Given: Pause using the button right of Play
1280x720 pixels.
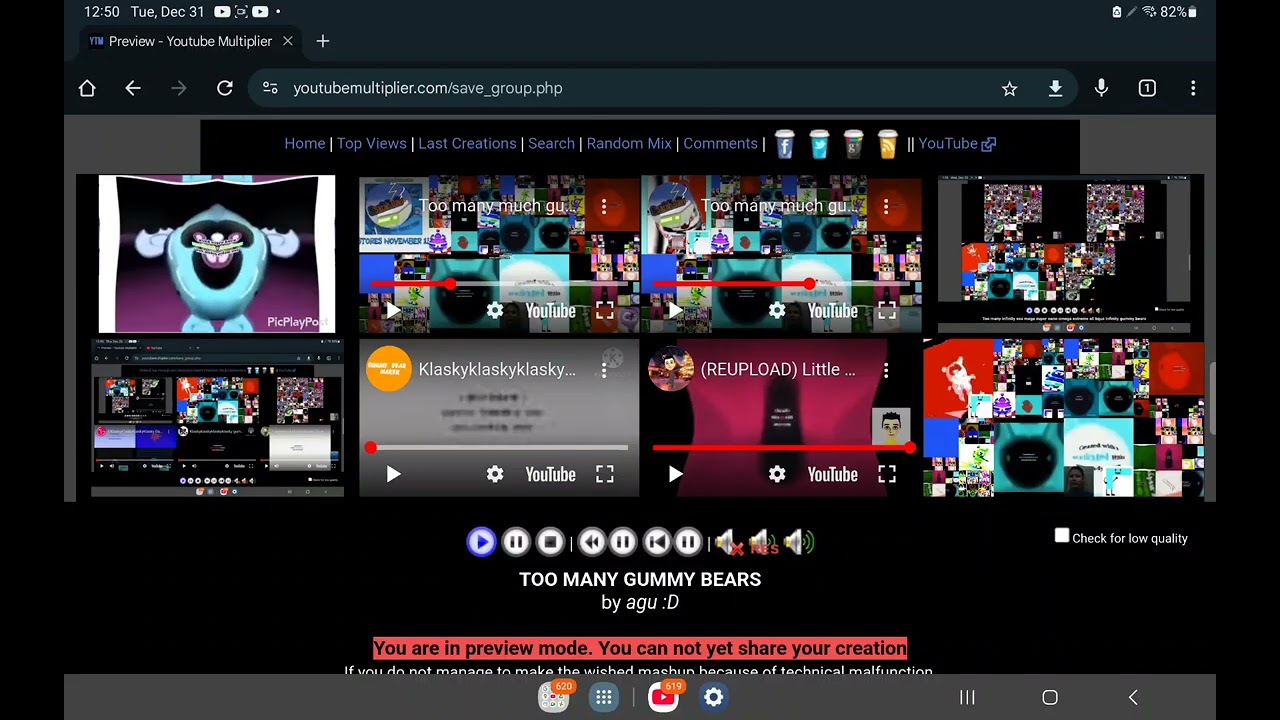Looking at the screenshot, I should click(516, 542).
